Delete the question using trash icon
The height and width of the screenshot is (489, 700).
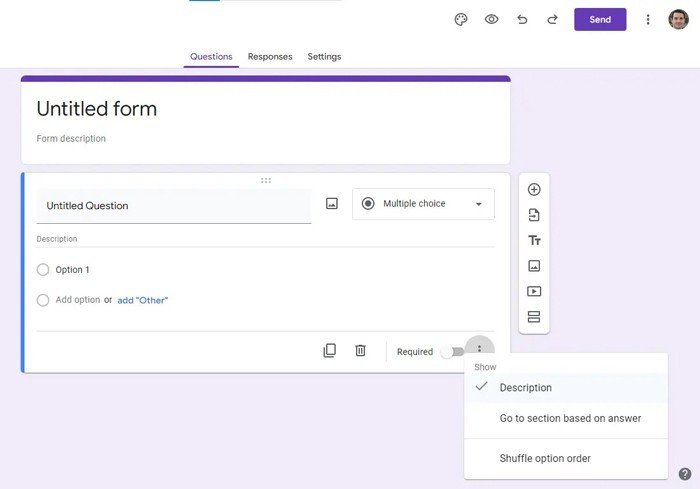click(360, 351)
